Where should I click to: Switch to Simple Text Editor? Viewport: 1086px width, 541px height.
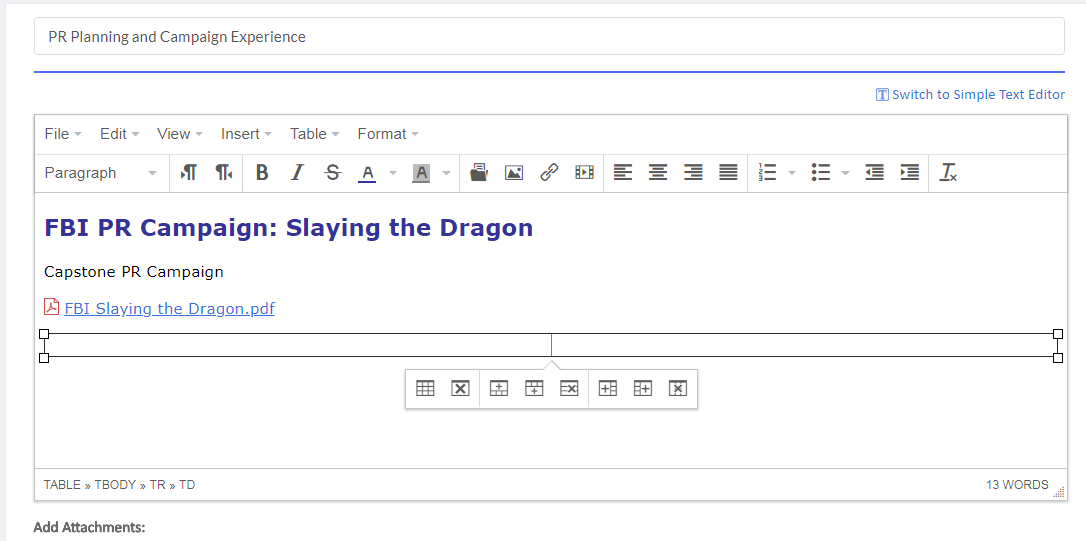coord(970,95)
